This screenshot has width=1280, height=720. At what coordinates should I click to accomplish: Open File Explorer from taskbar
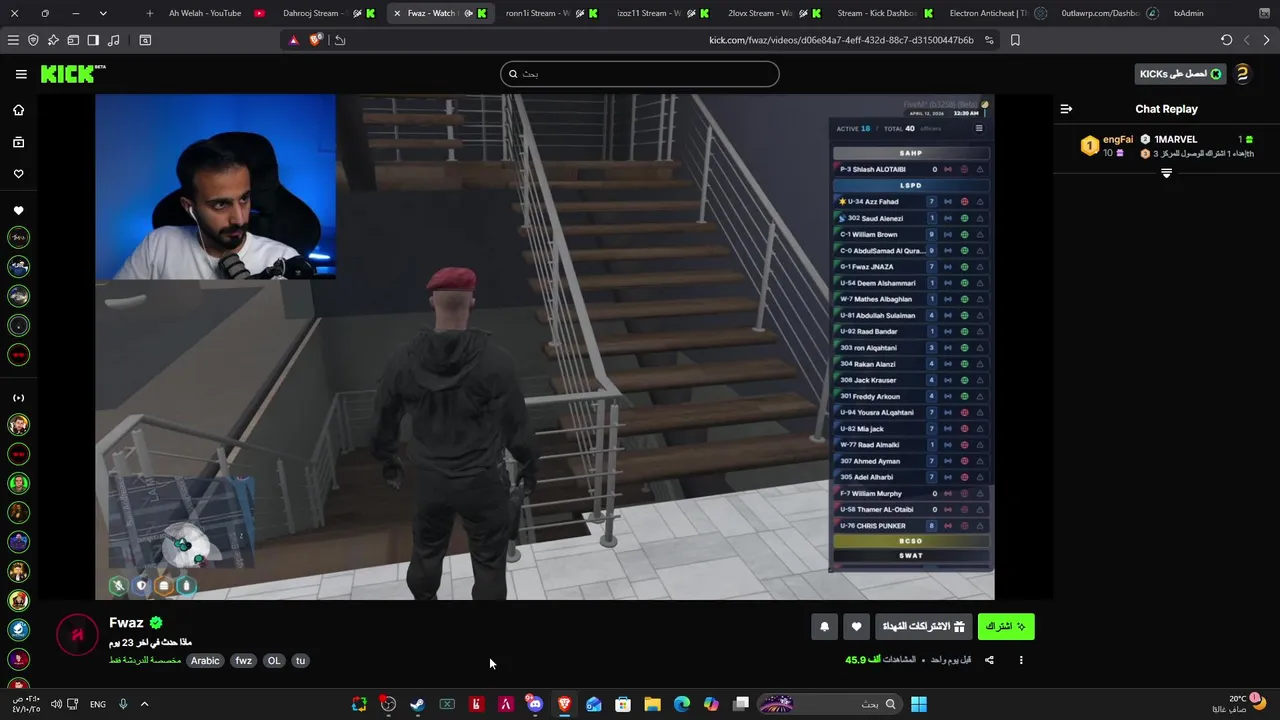652,704
